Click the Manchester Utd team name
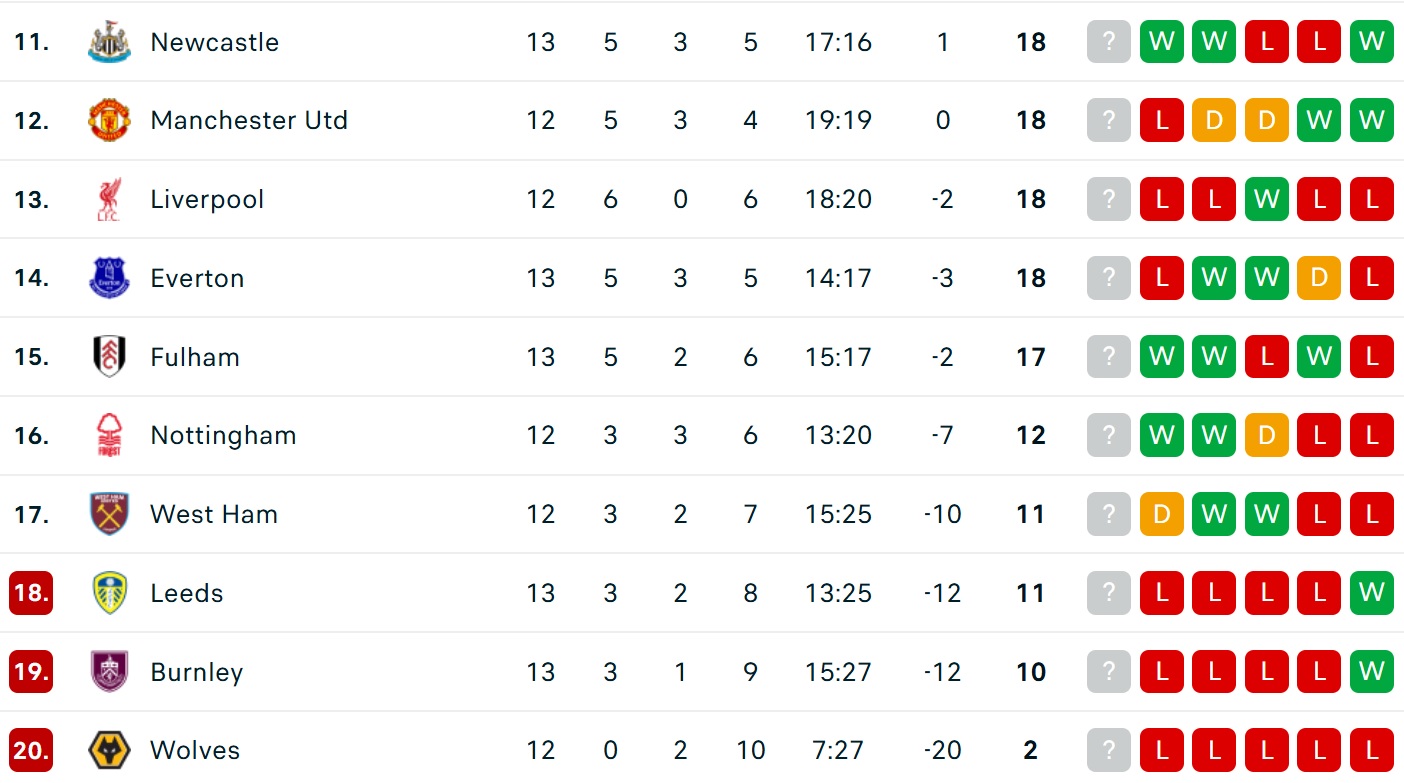 (249, 120)
